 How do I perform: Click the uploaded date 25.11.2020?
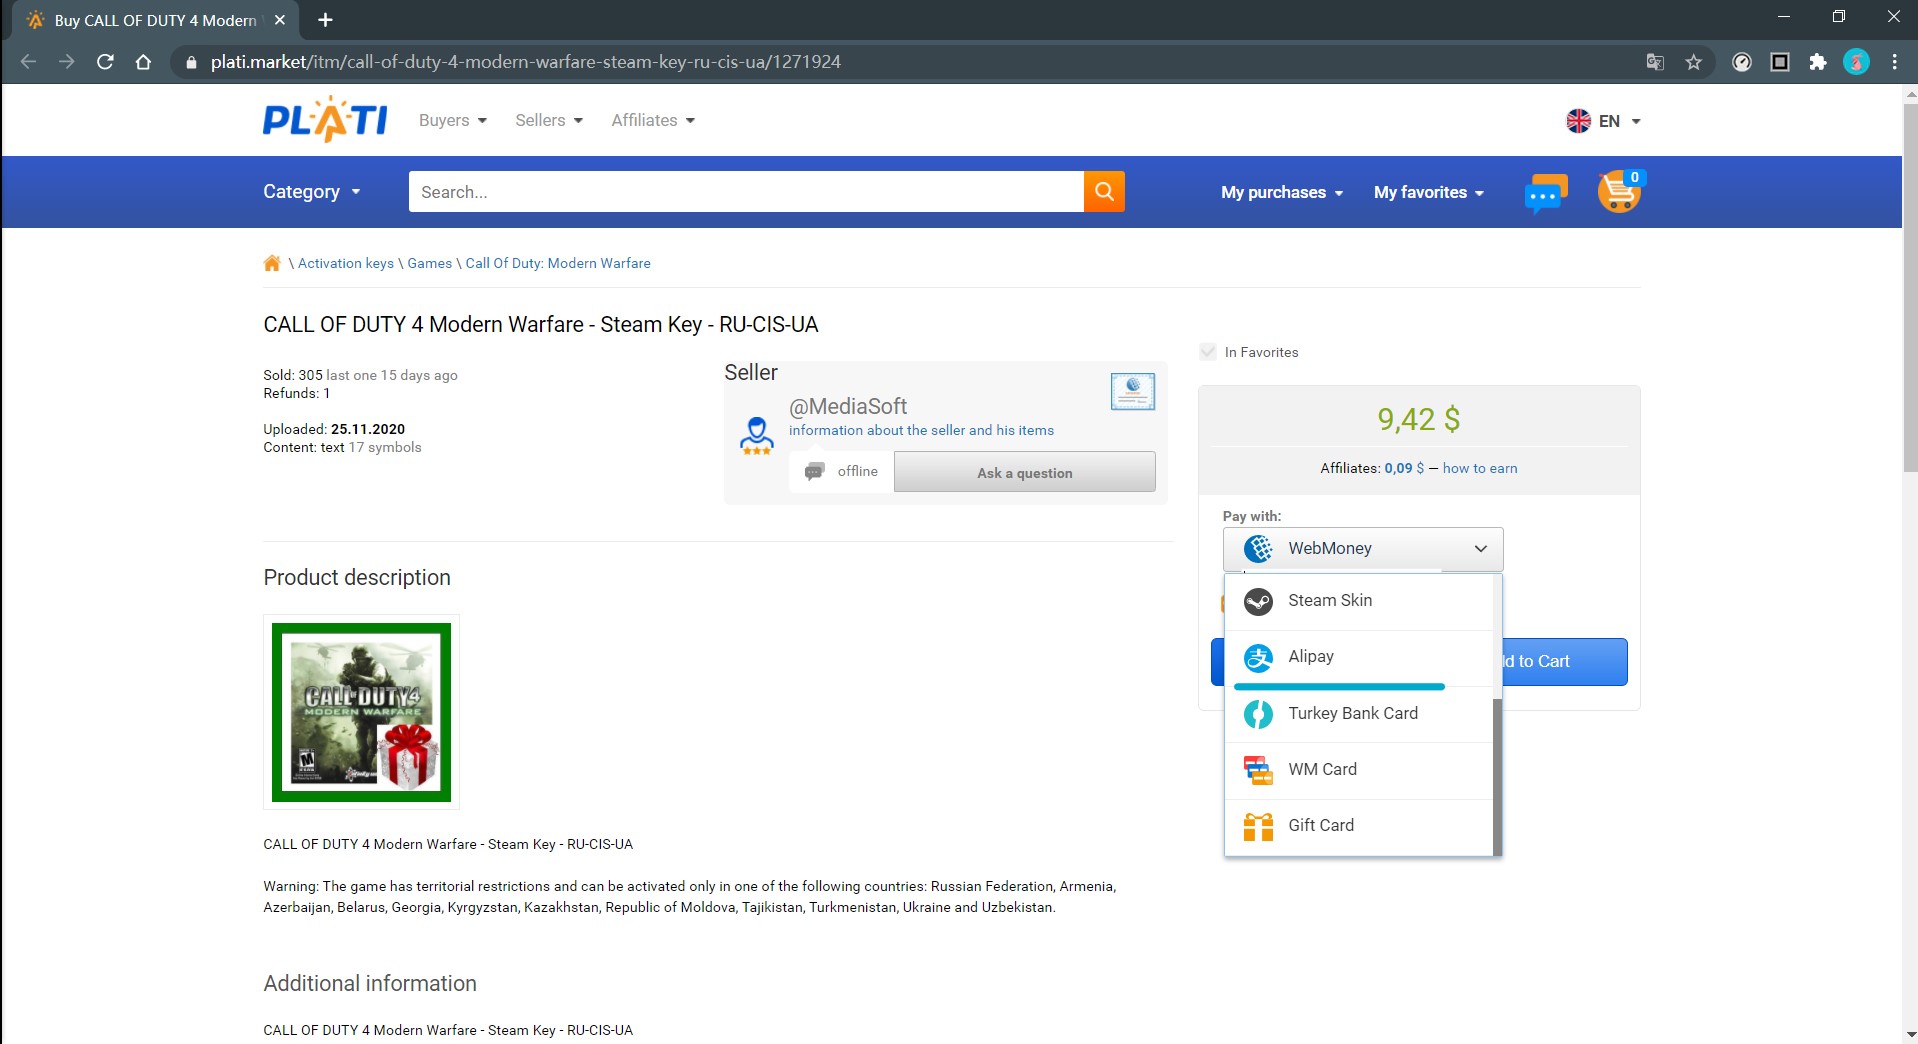pyautogui.click(x=368, y=429)
